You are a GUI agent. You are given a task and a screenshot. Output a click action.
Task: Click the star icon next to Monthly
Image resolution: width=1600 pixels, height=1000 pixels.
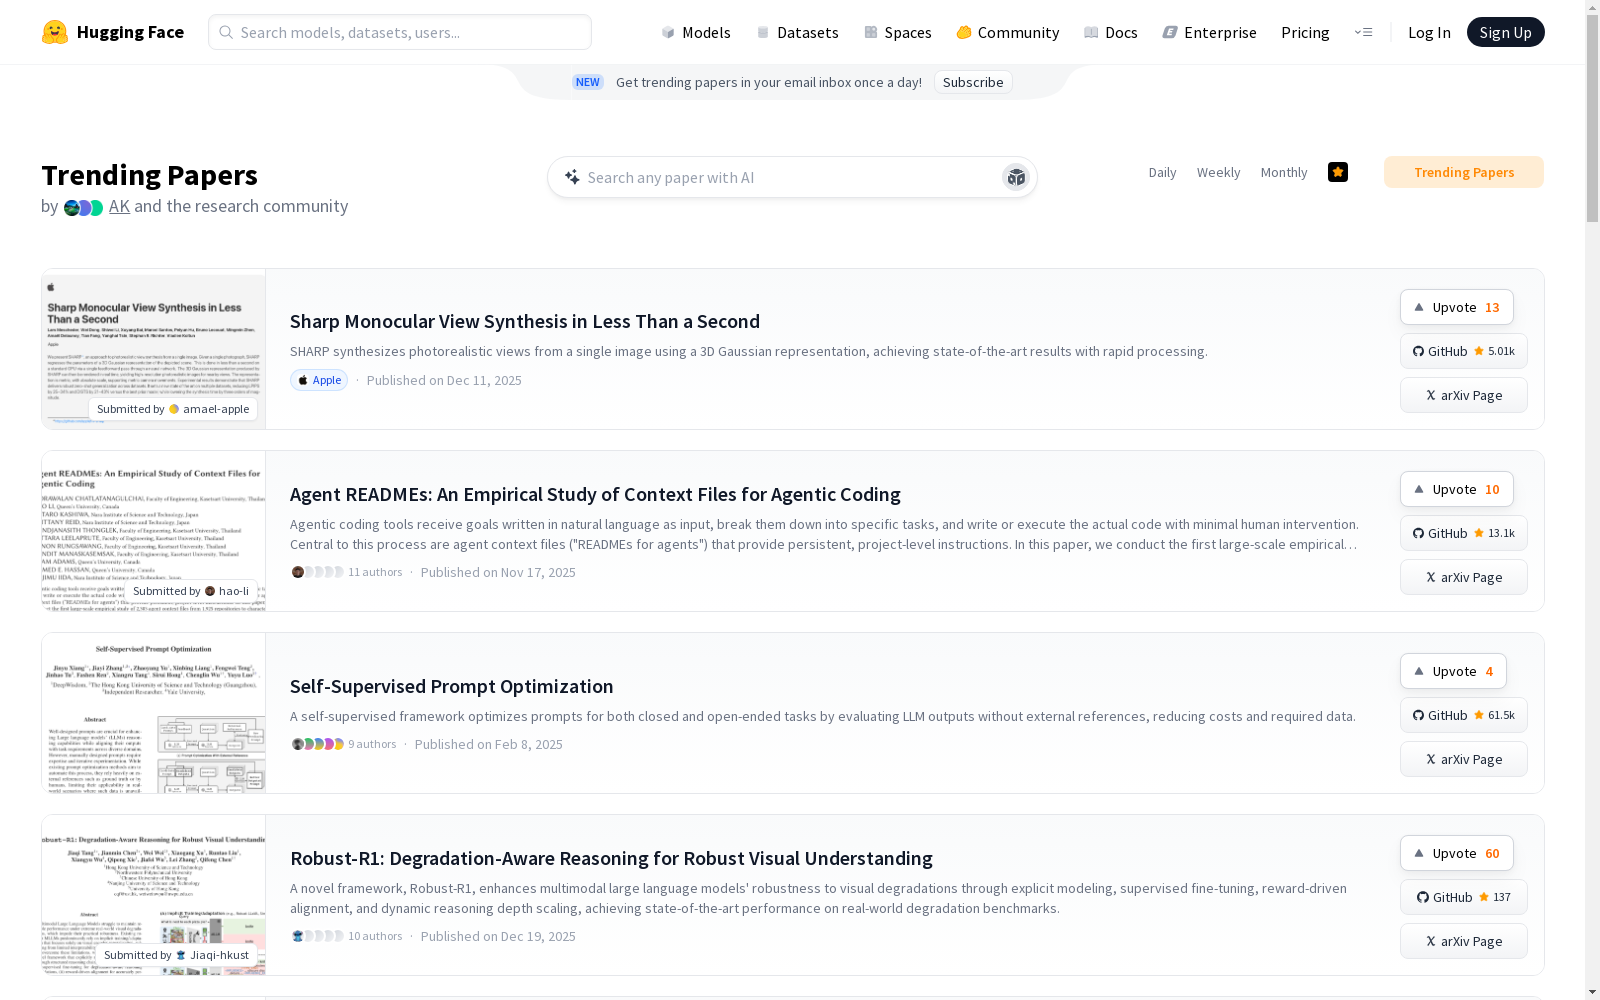click(x=1337, y=172)
